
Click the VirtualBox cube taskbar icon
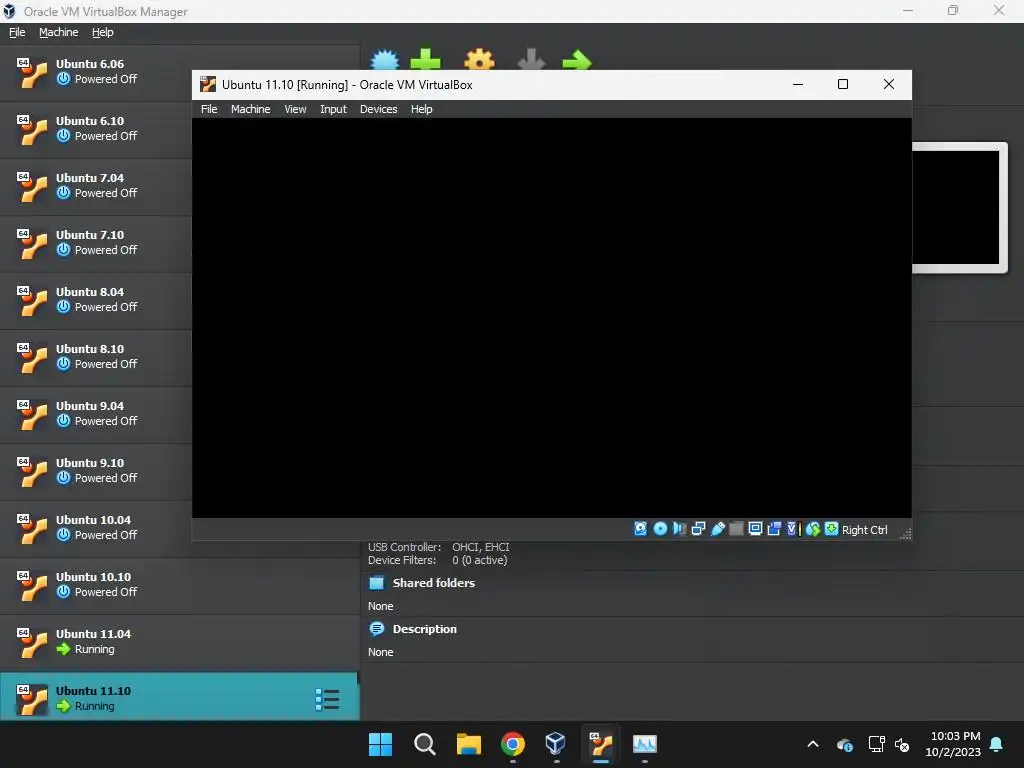coord(555,743)
